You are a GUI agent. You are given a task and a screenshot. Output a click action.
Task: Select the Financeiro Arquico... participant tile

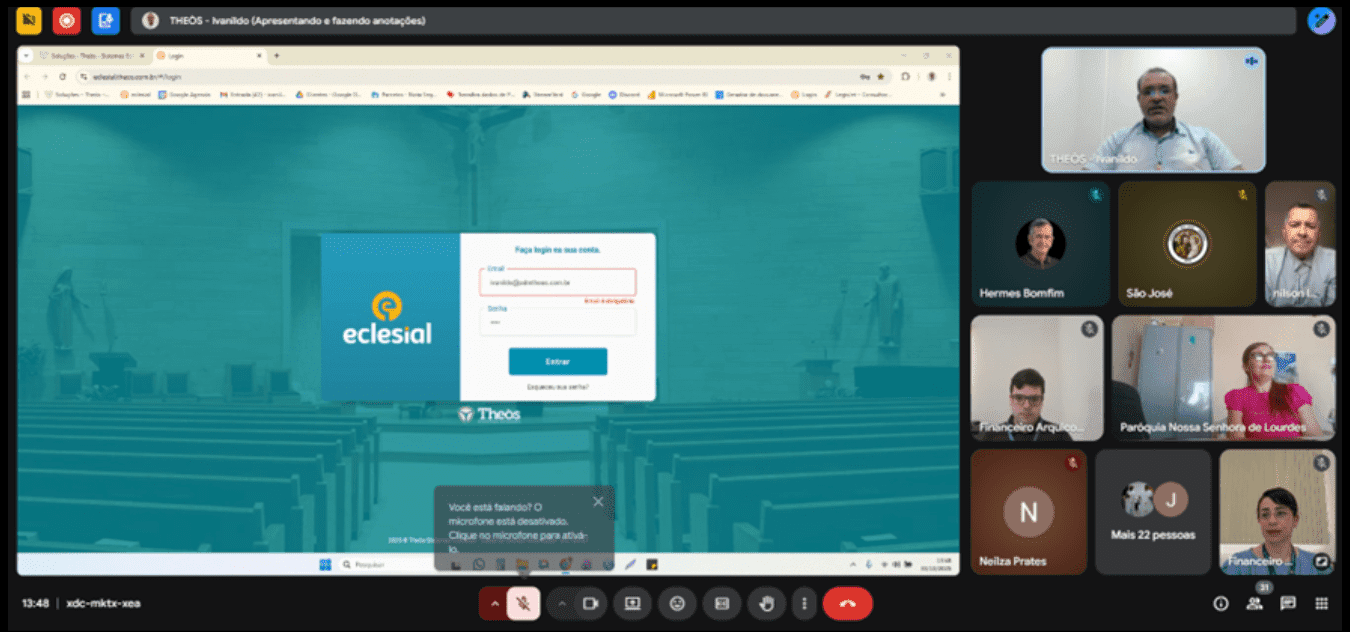click(x=1037, y=378)
